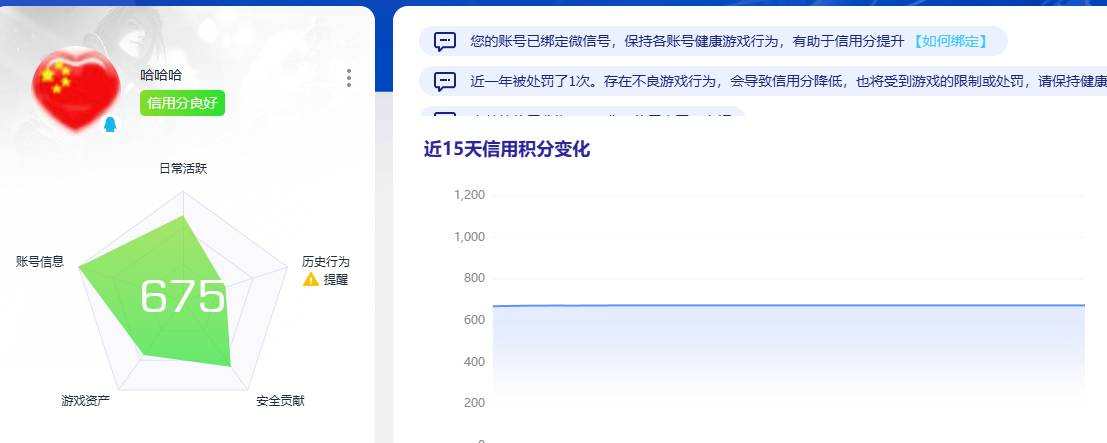The width and height of the screenshot is (1107, 443).
Task: Click the 600 axis label
Action: pos(474,320)
